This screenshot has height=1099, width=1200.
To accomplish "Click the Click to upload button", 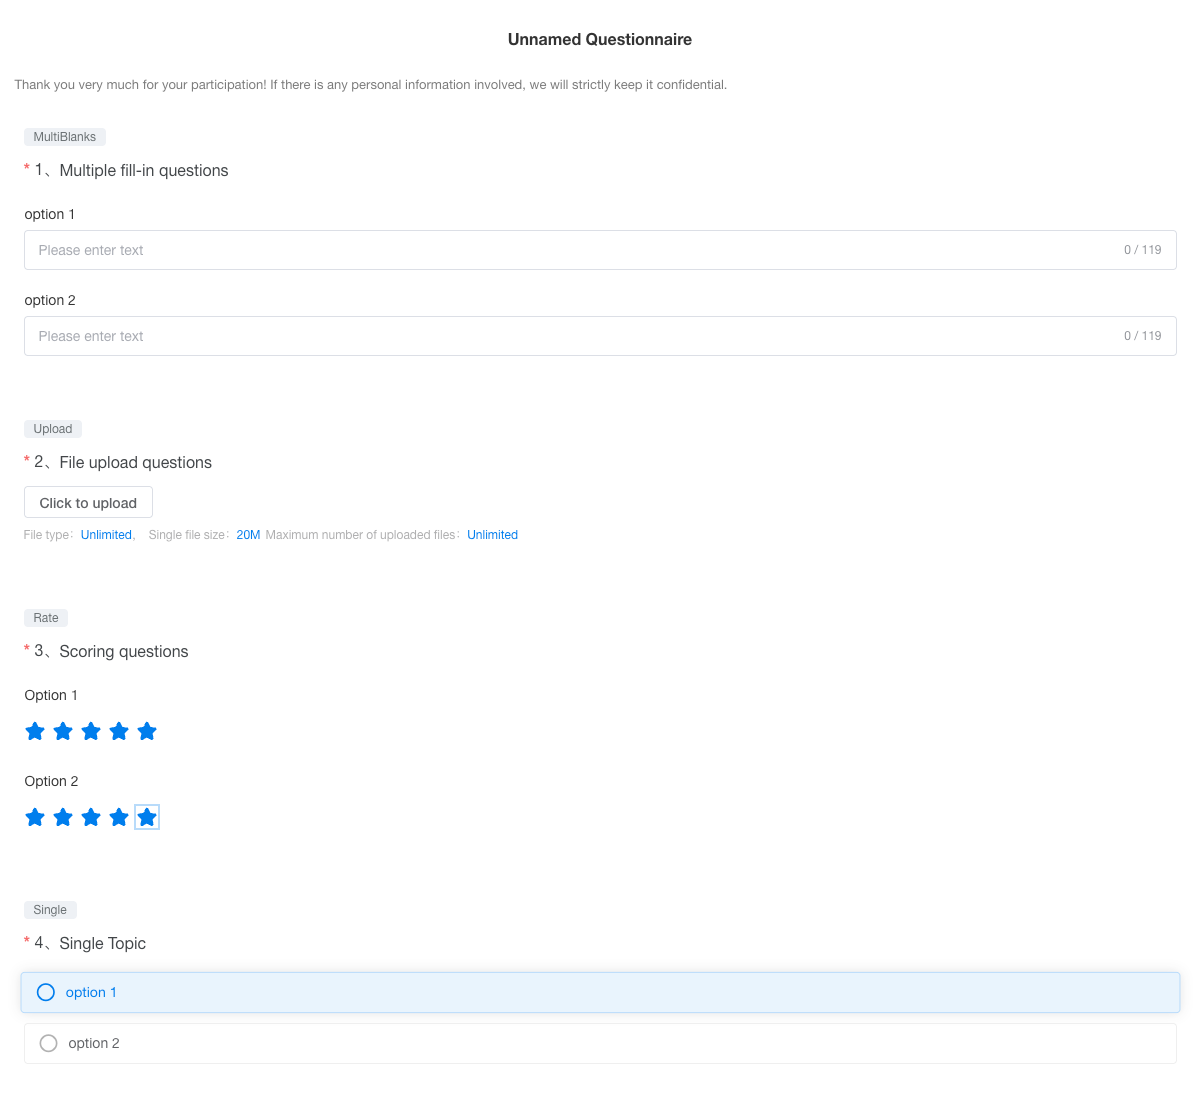I will click(x=88, y=502).
